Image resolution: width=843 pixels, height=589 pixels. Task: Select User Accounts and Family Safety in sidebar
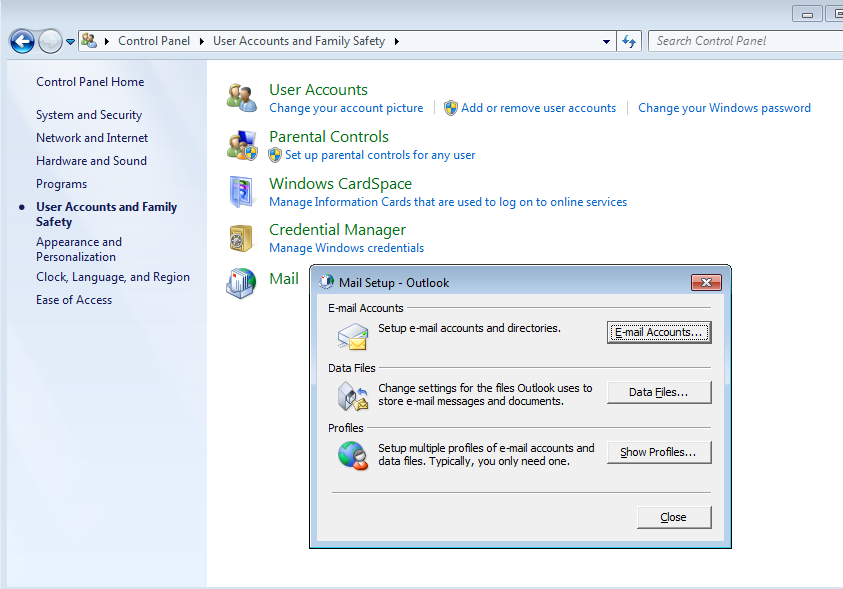coord(106,214)
